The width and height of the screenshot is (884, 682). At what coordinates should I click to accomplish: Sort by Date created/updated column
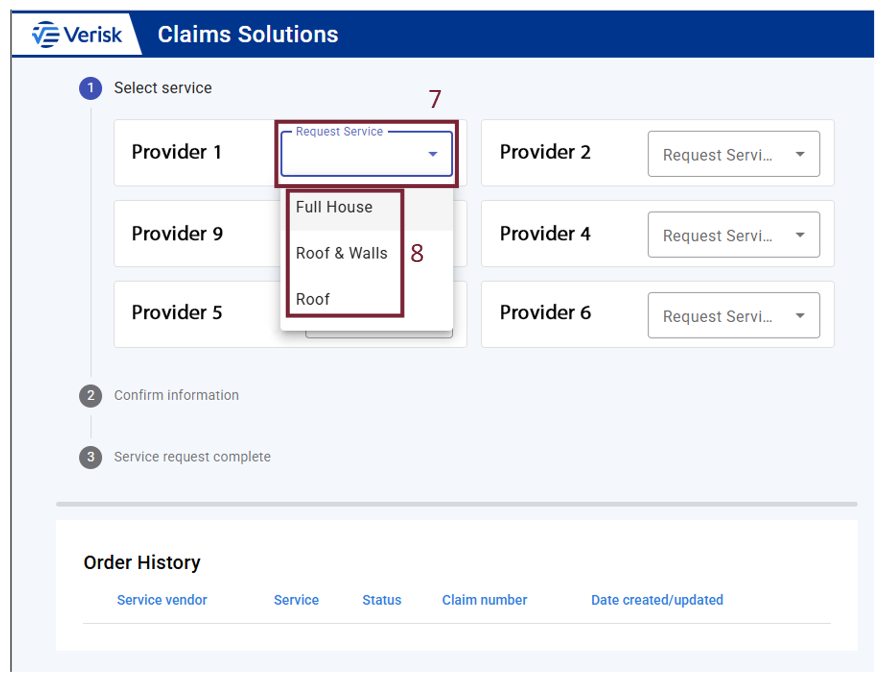tap(656, 600)
